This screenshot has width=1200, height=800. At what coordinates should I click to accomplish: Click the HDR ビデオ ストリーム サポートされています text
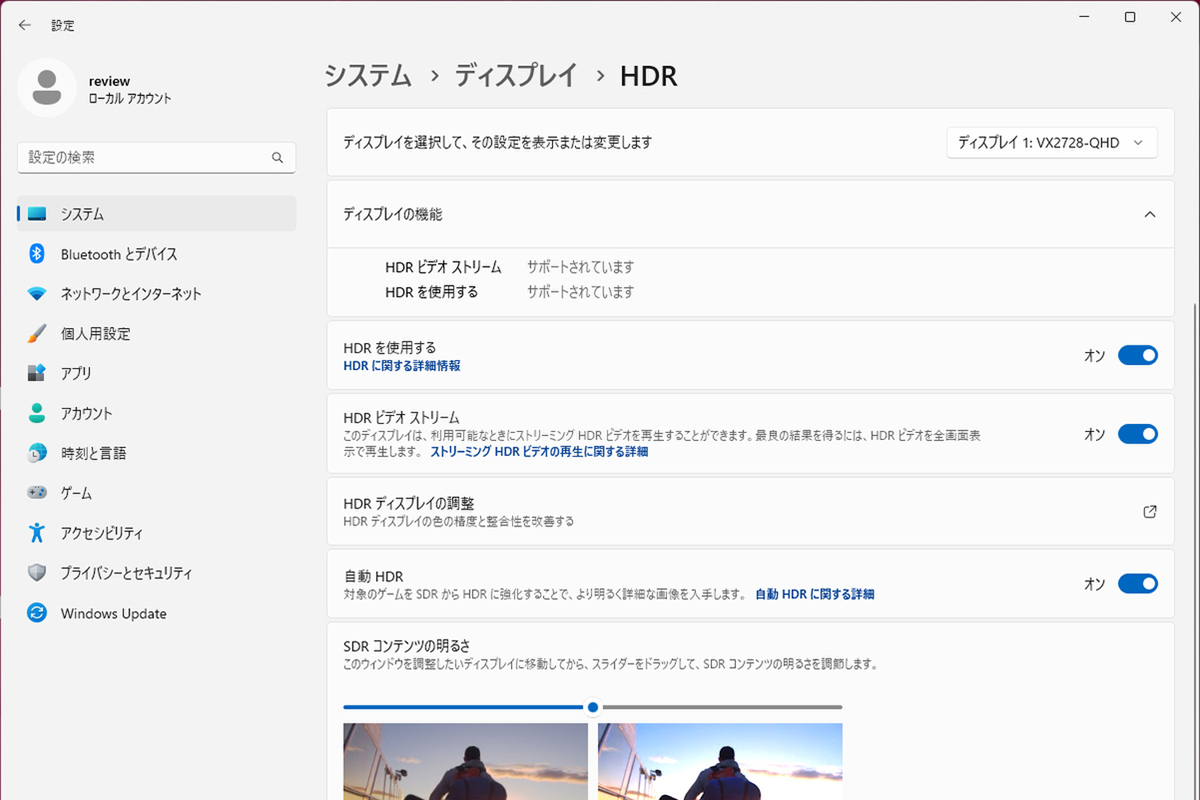[x=581, y=267]
